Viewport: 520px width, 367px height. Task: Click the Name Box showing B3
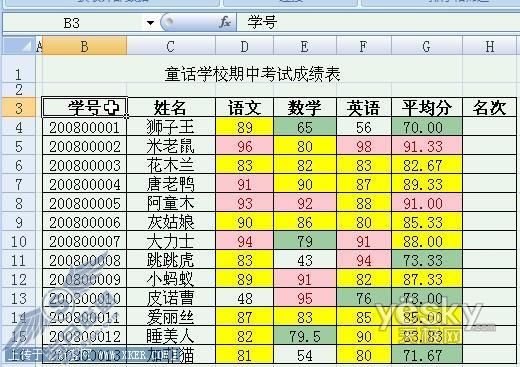(x=72, y=23)
